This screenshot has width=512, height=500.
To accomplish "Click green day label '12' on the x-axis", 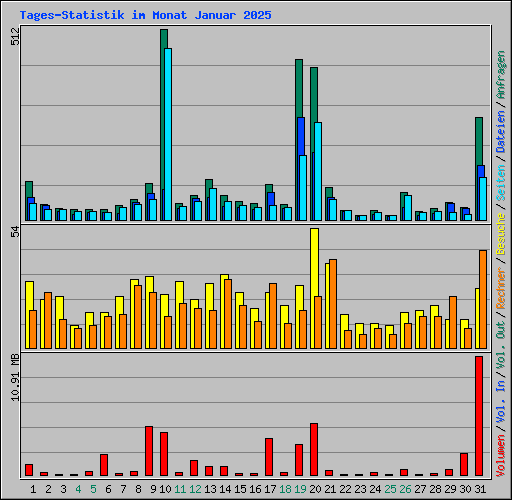I will [x=195, y=489].
